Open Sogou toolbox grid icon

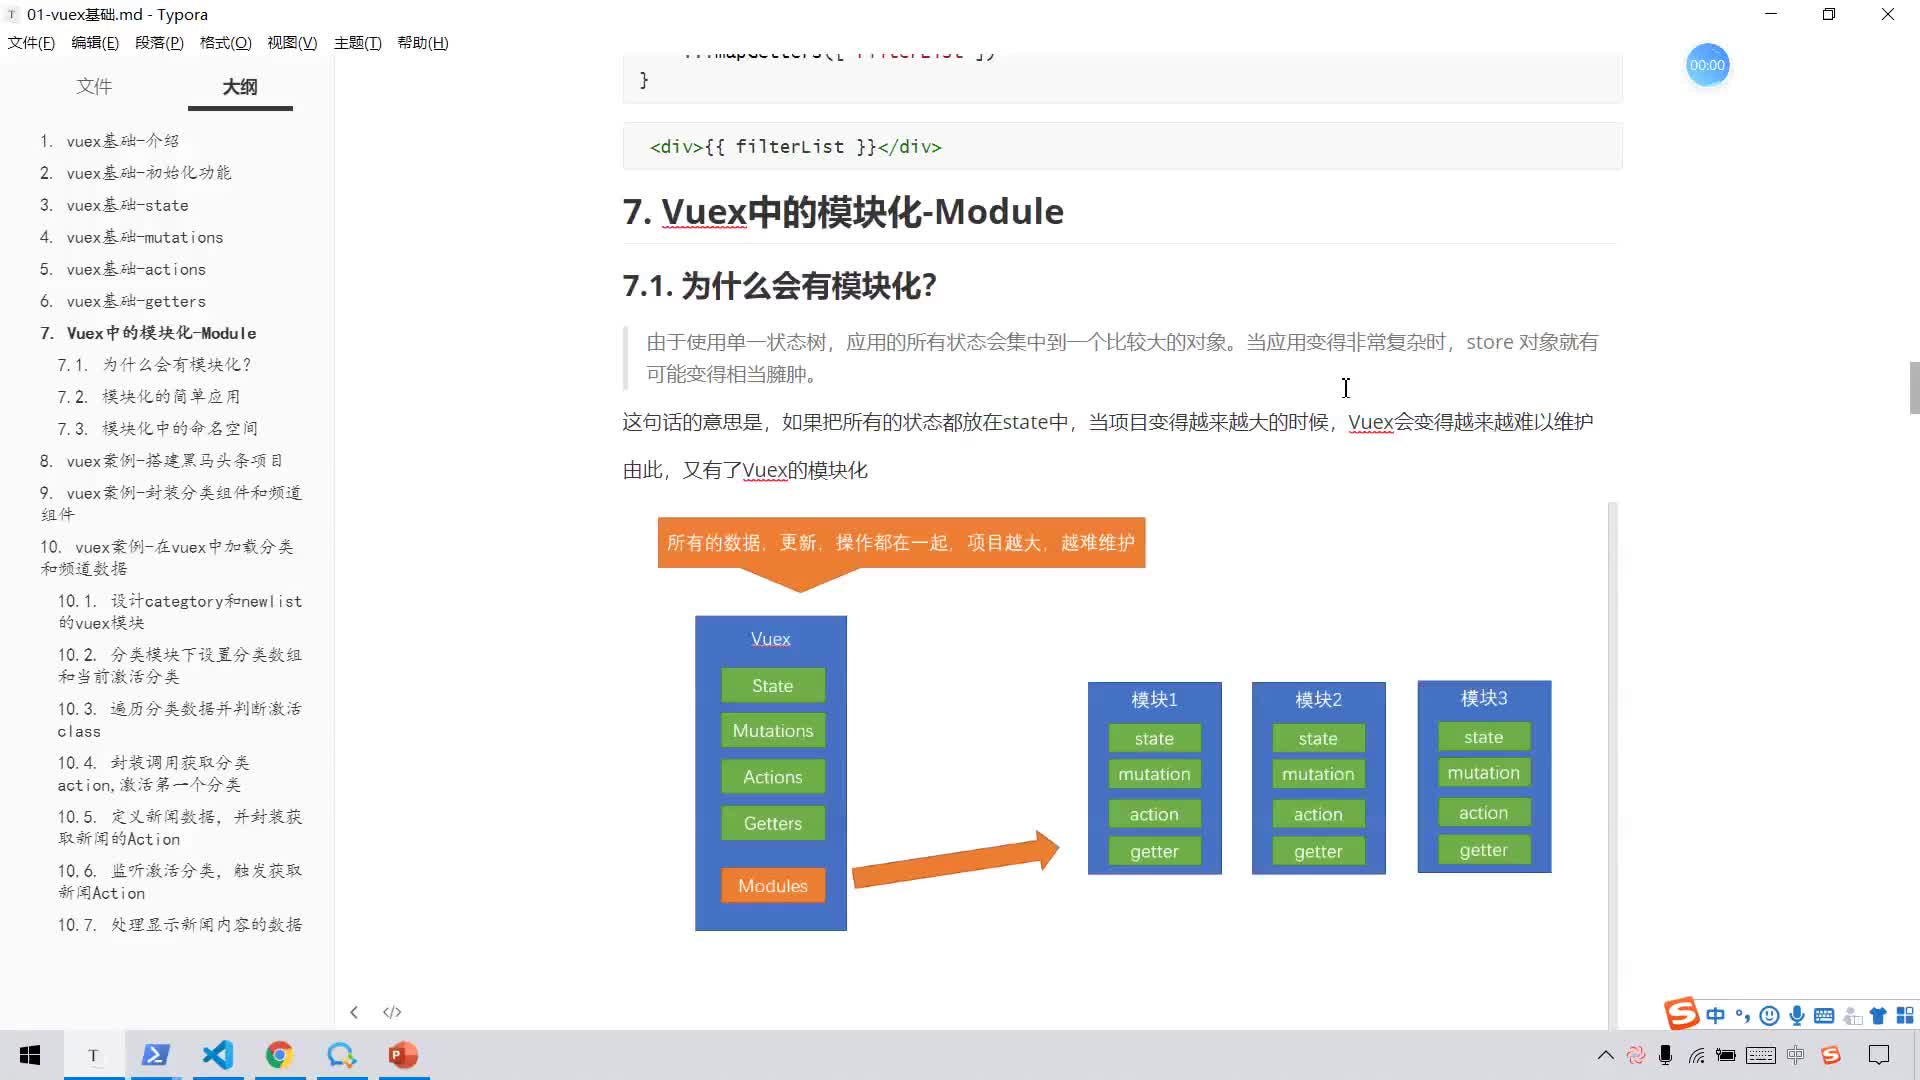[x=1905, y=1016]
